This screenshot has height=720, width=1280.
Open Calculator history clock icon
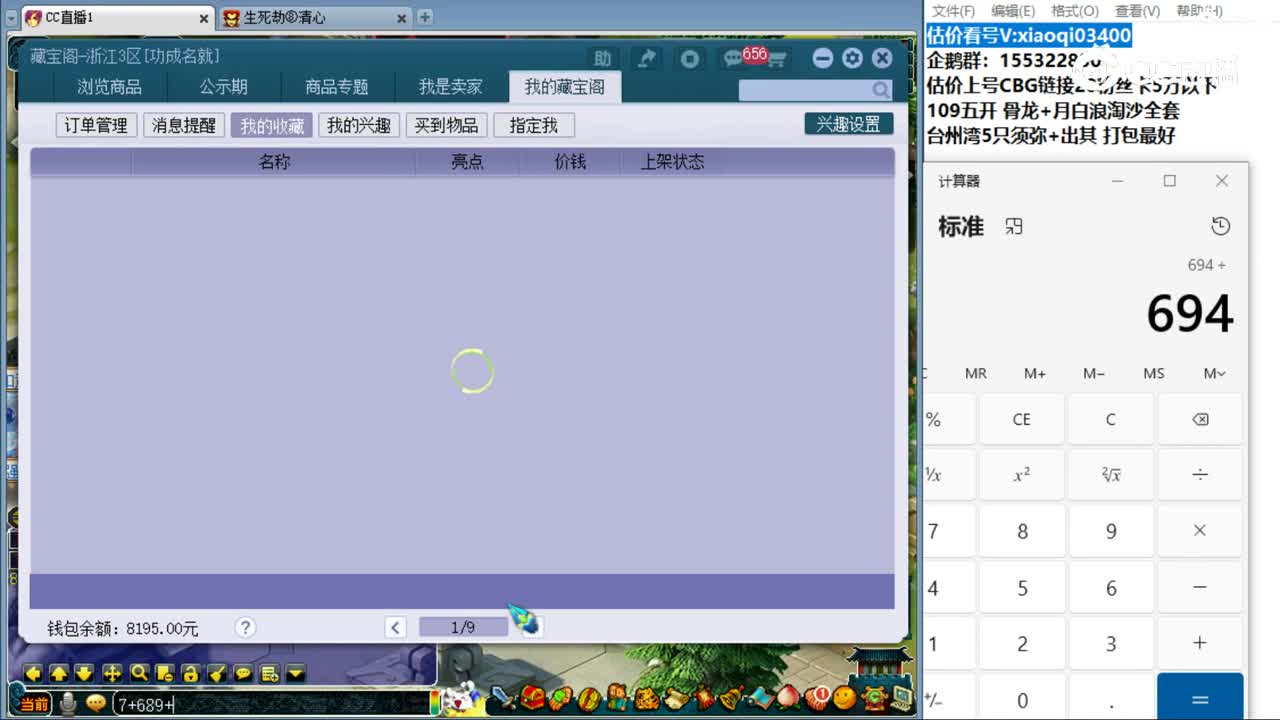(x=1220, y=226)
